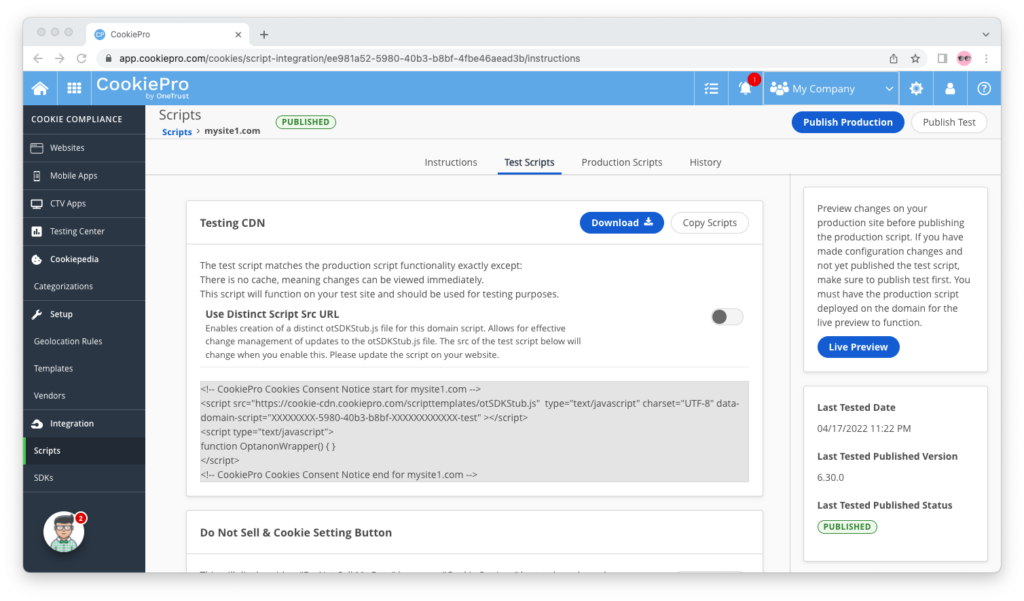Viewport: 1024px width, 601px height.
Task: Click the Publish Test button
Action: (948, 122)
